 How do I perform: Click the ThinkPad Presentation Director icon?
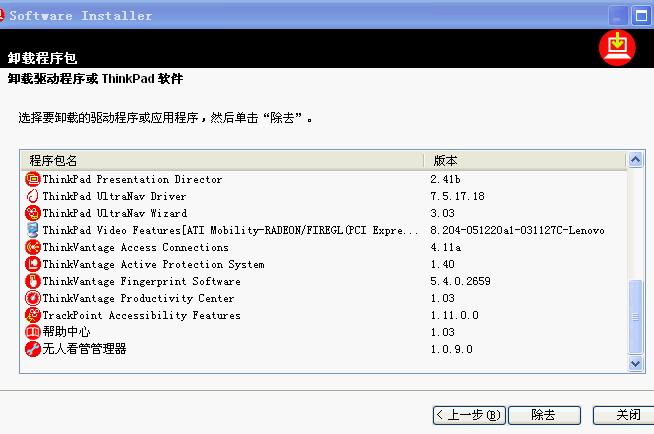point(33,179)
